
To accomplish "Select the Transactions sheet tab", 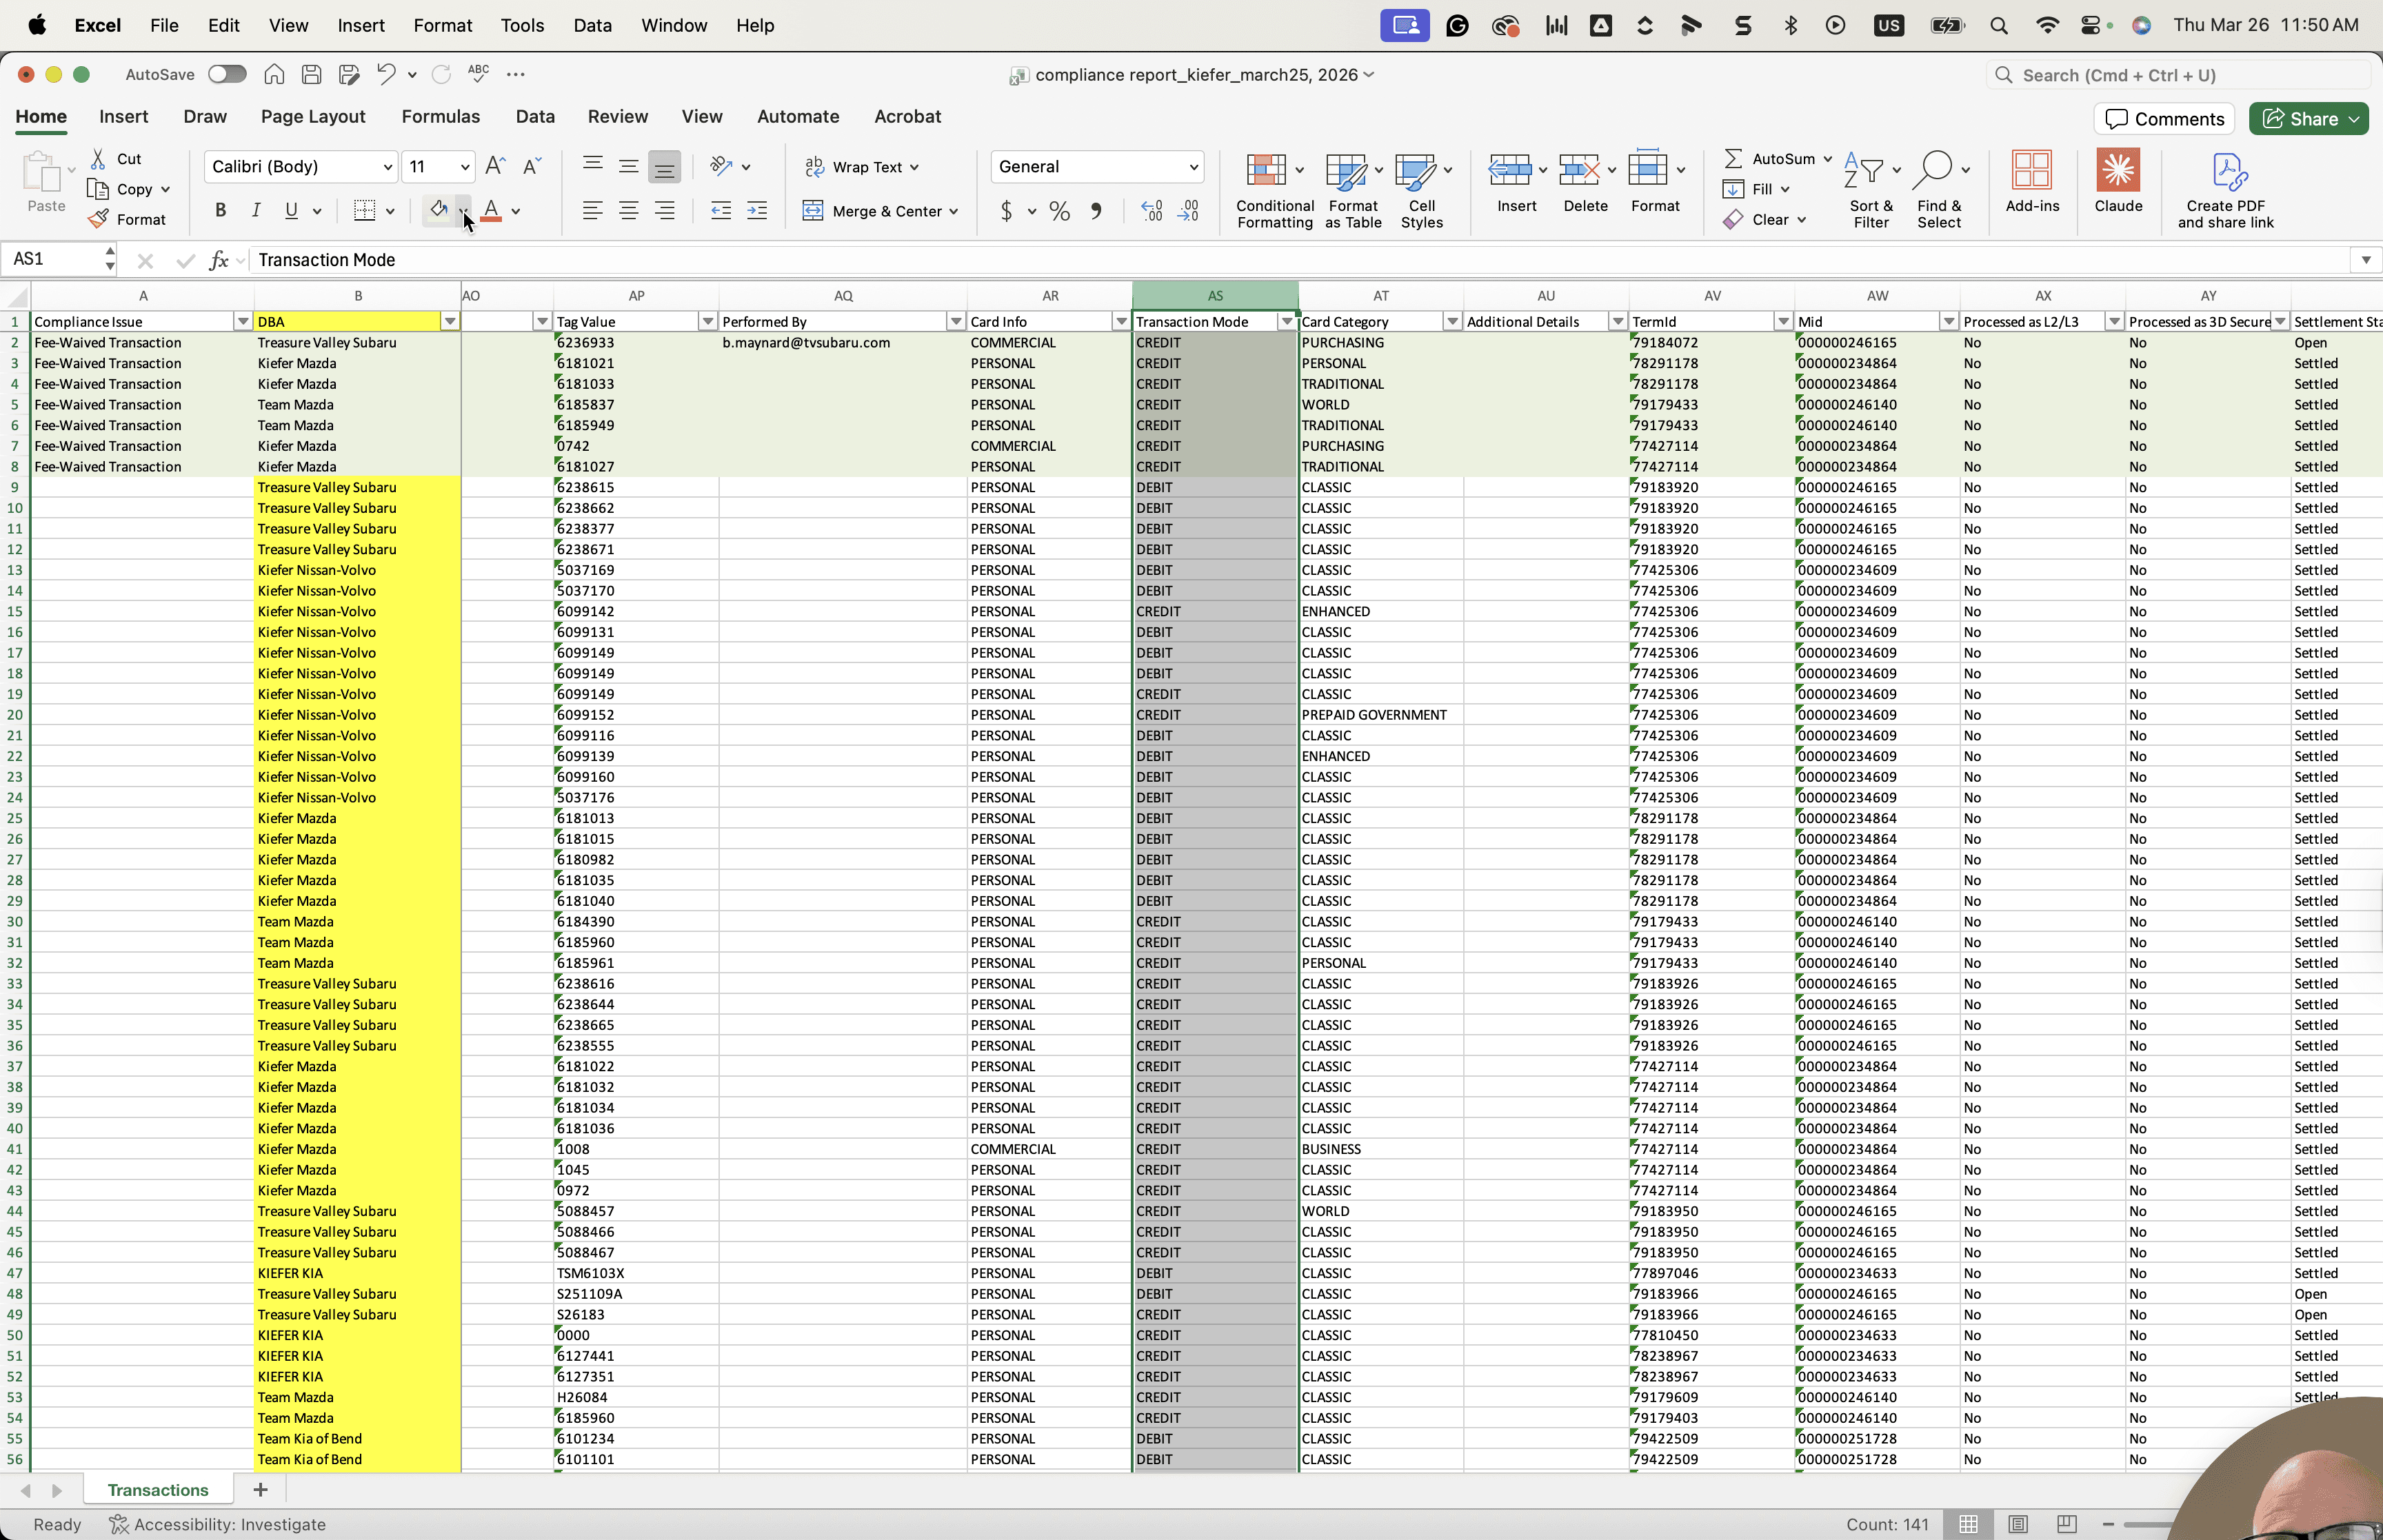I will [158, 1490].
